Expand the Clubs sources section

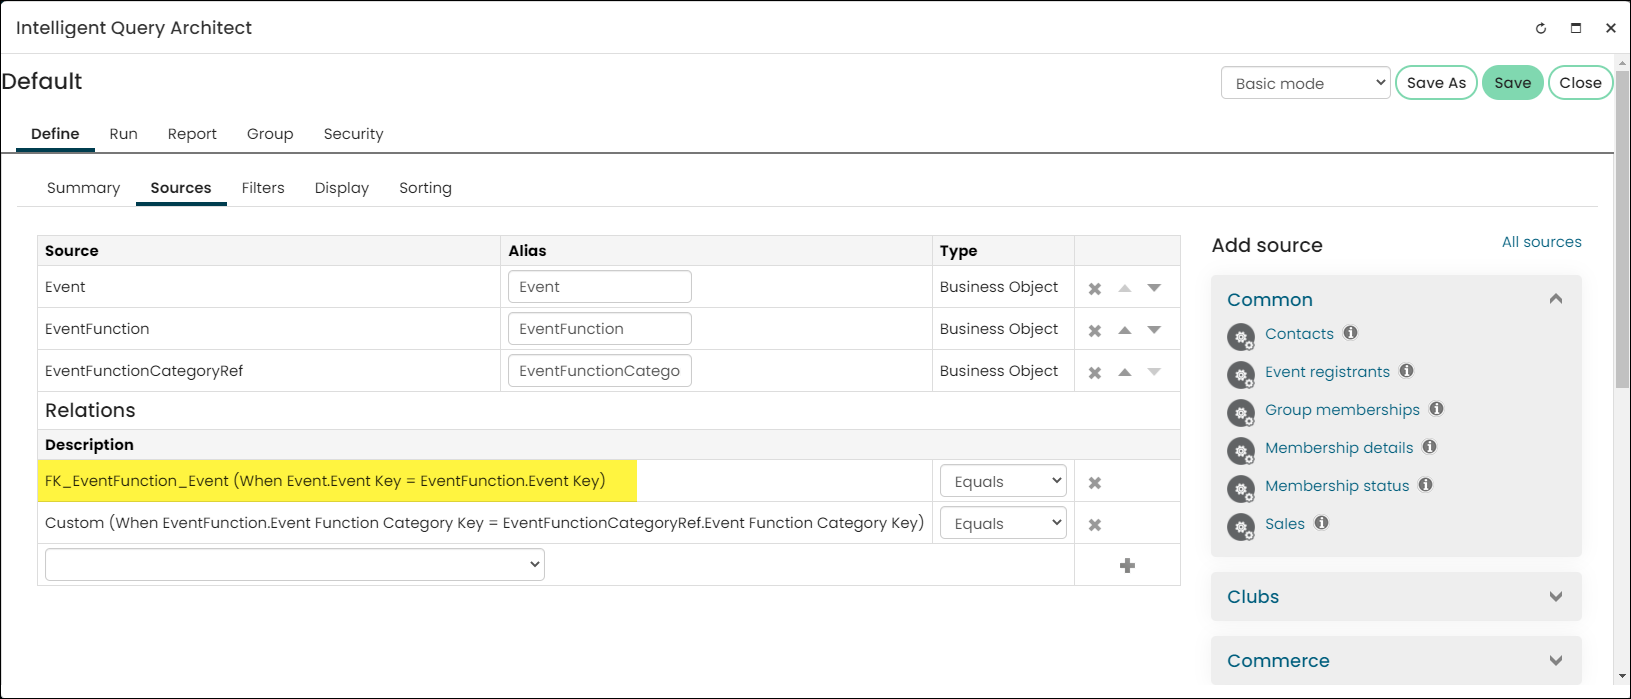[1556, 597]
